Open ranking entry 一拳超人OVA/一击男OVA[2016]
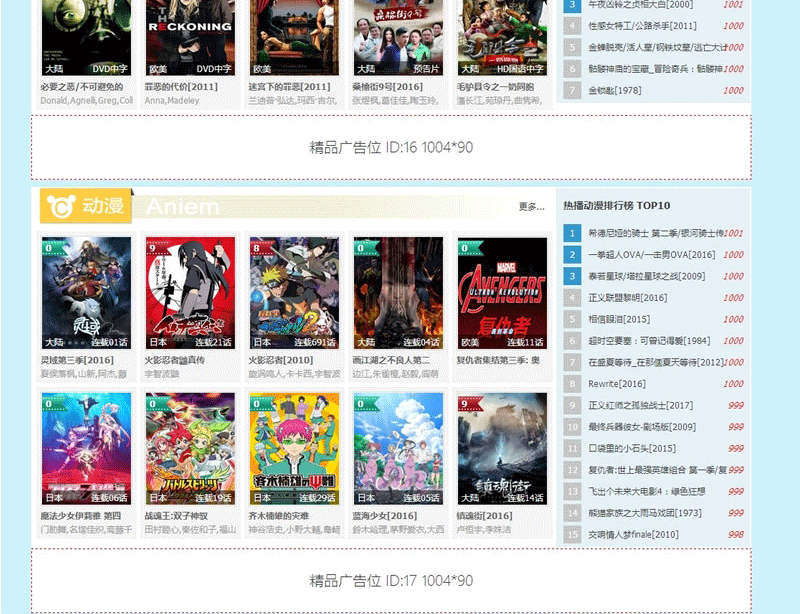This screenshot has width=800, height=614. (x=652, y=255)
